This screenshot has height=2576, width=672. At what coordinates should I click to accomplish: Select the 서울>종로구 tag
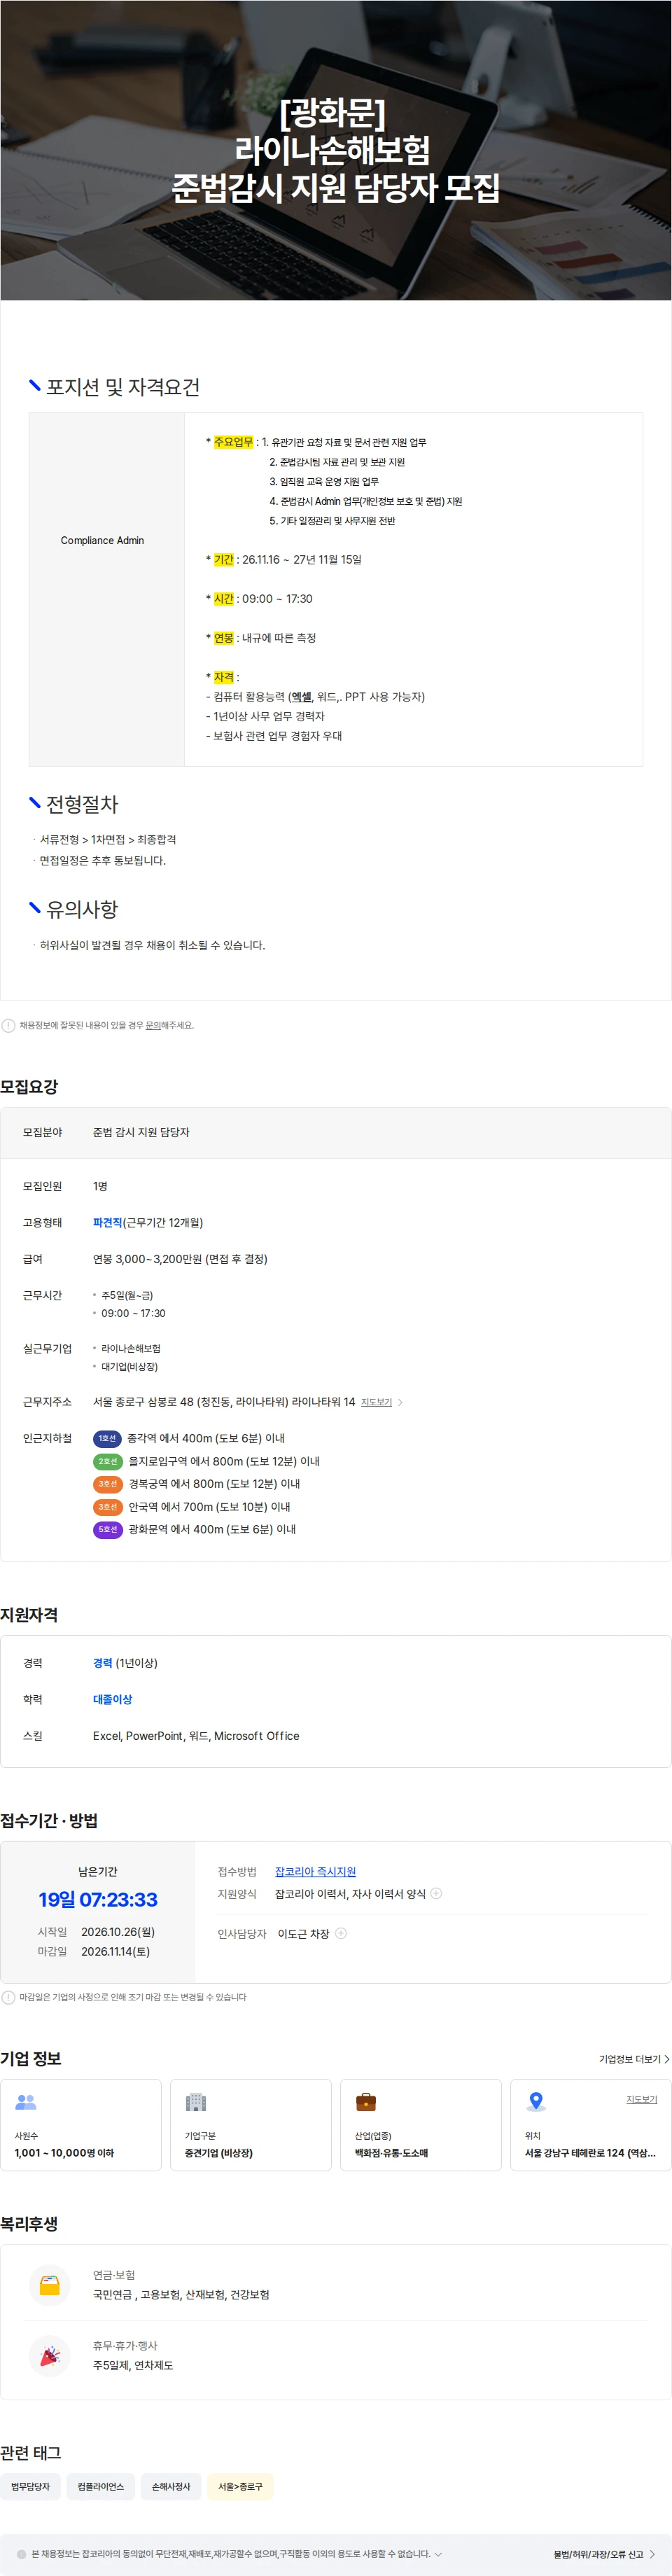tap(240, 2486)
